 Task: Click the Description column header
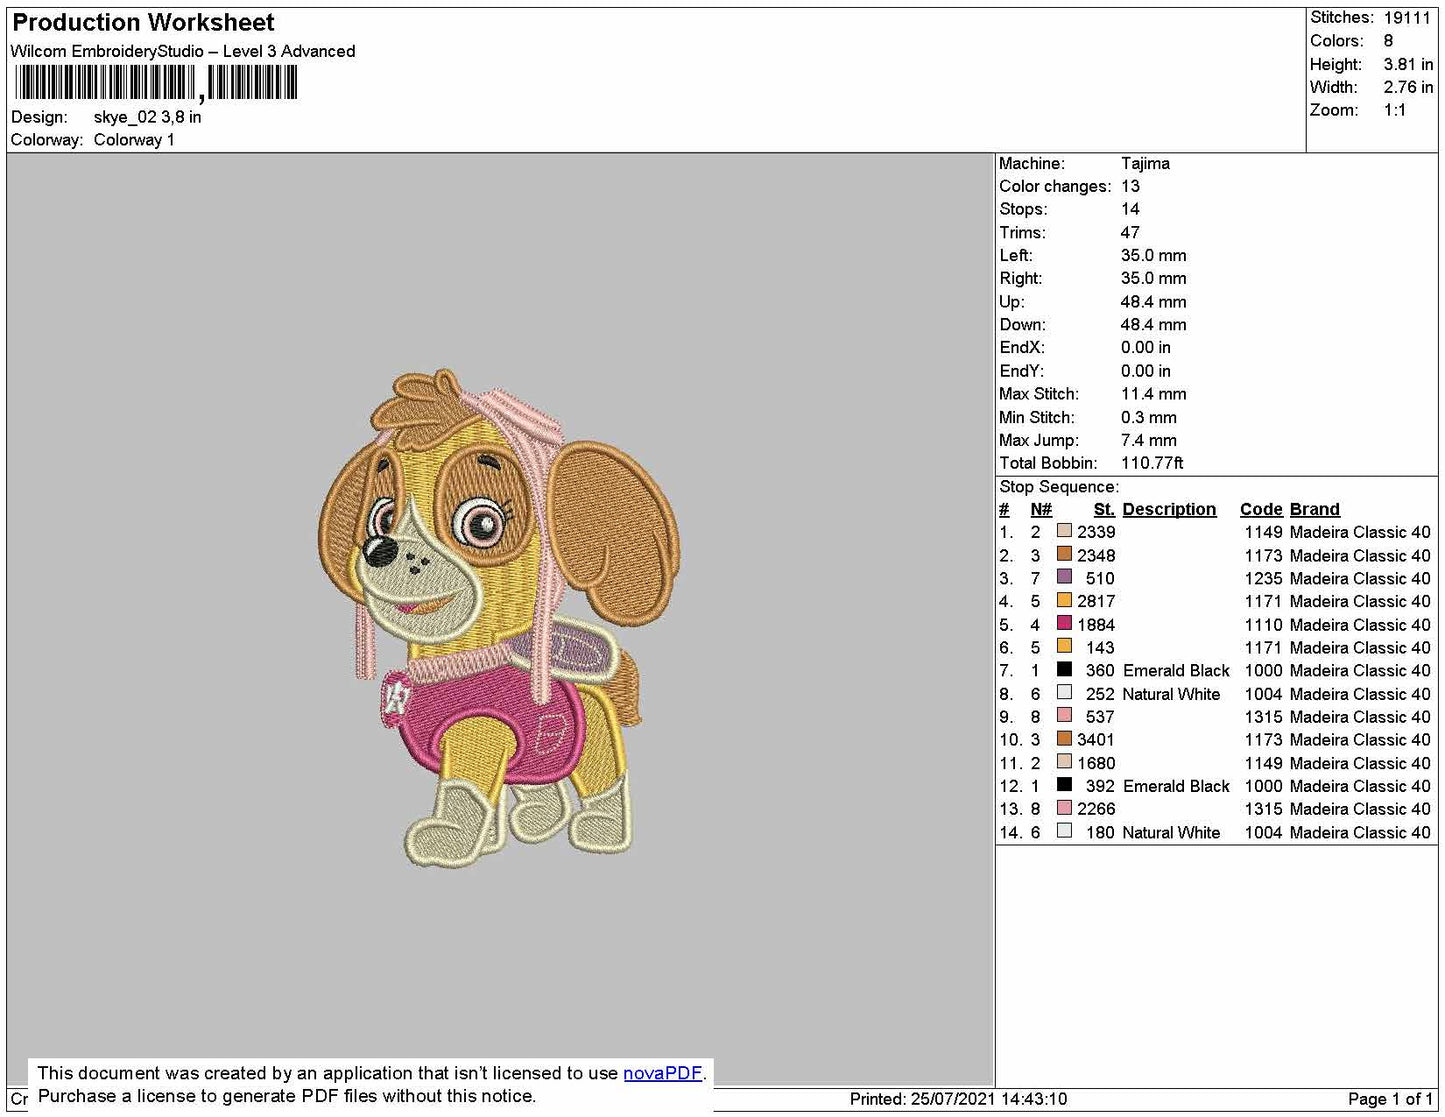point(1169,509)
